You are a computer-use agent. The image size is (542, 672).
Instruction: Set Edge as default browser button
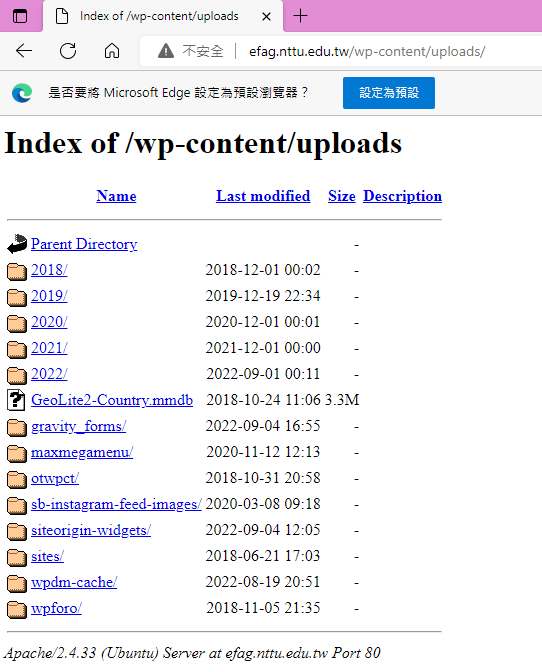[x=389, y=93]
